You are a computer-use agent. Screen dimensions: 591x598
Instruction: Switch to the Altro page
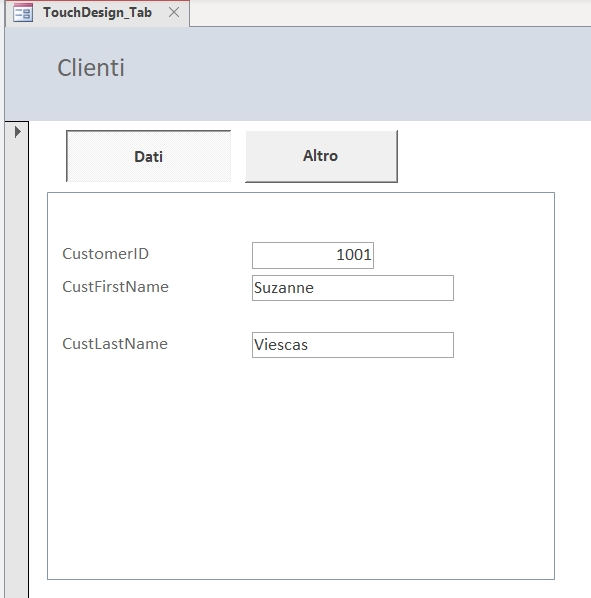[321, 156]
